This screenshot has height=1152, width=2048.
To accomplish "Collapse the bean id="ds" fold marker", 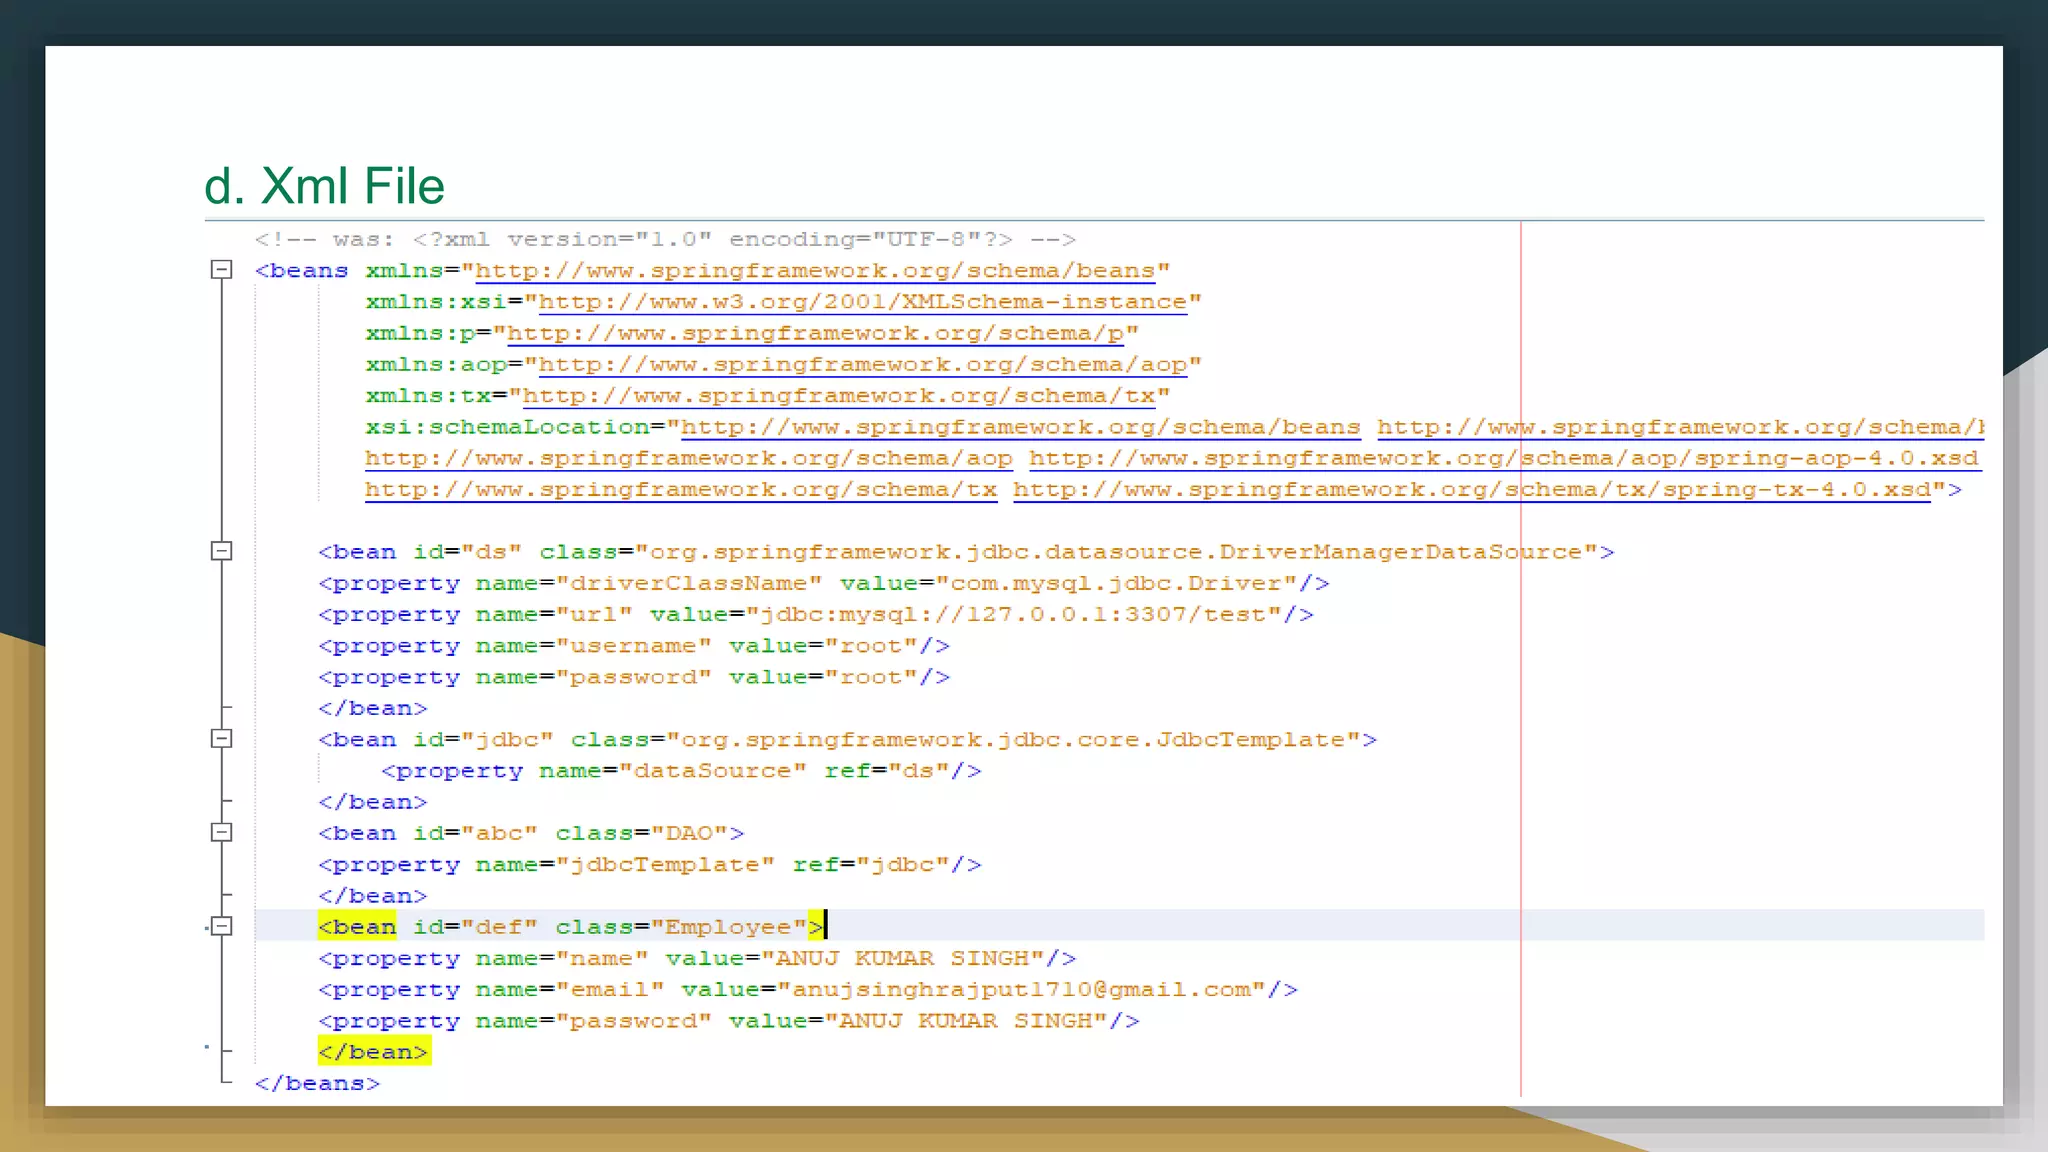I will 222,551.
